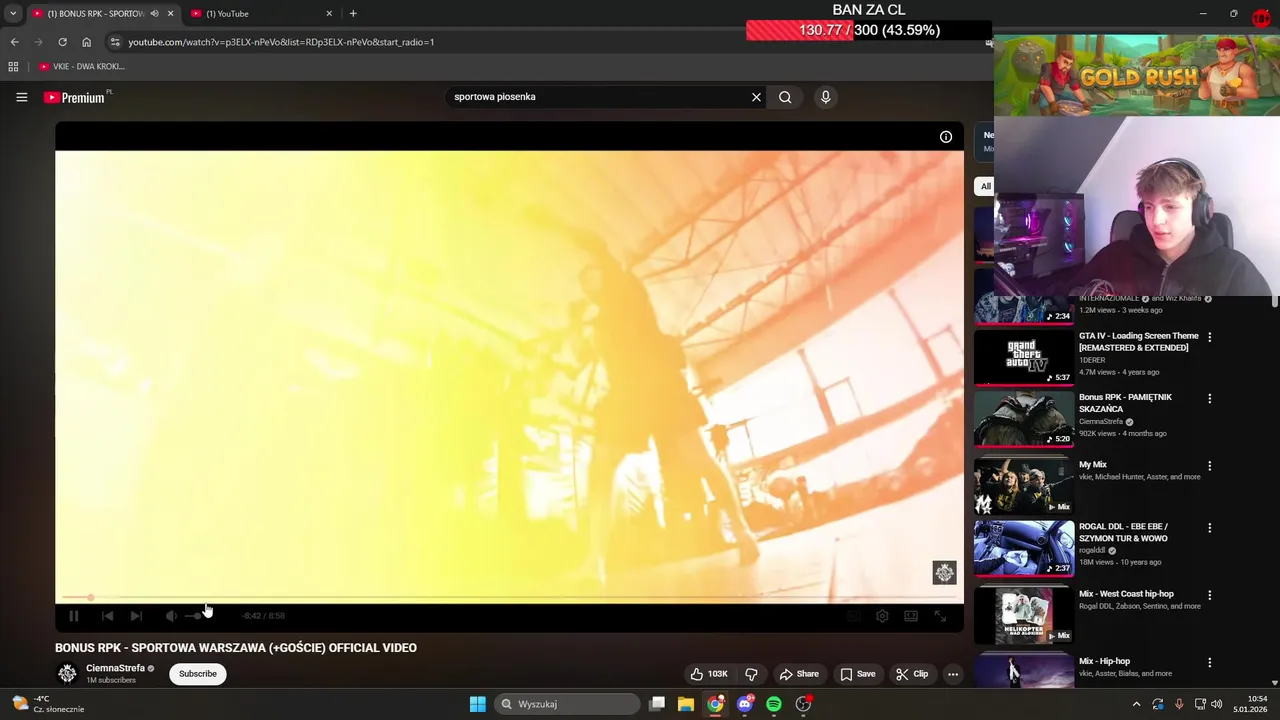Mute the video player volume icon
1280x720 pixels.
[171, 616]
